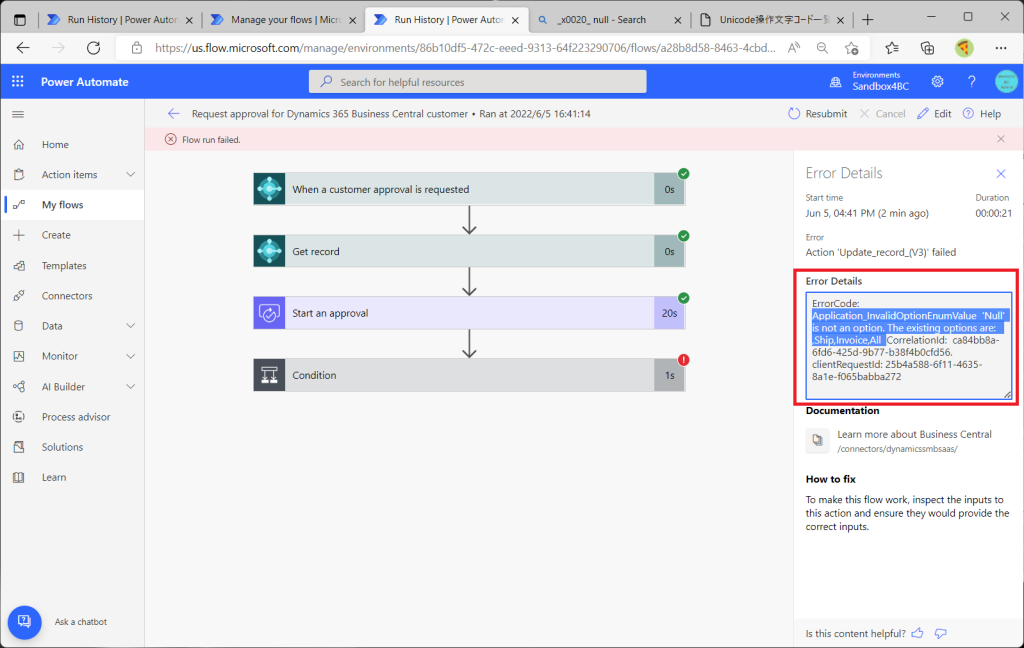This screenshot has height=648, width=1024.
Task: Add page to favorites star icon
Action: point(852,48)
